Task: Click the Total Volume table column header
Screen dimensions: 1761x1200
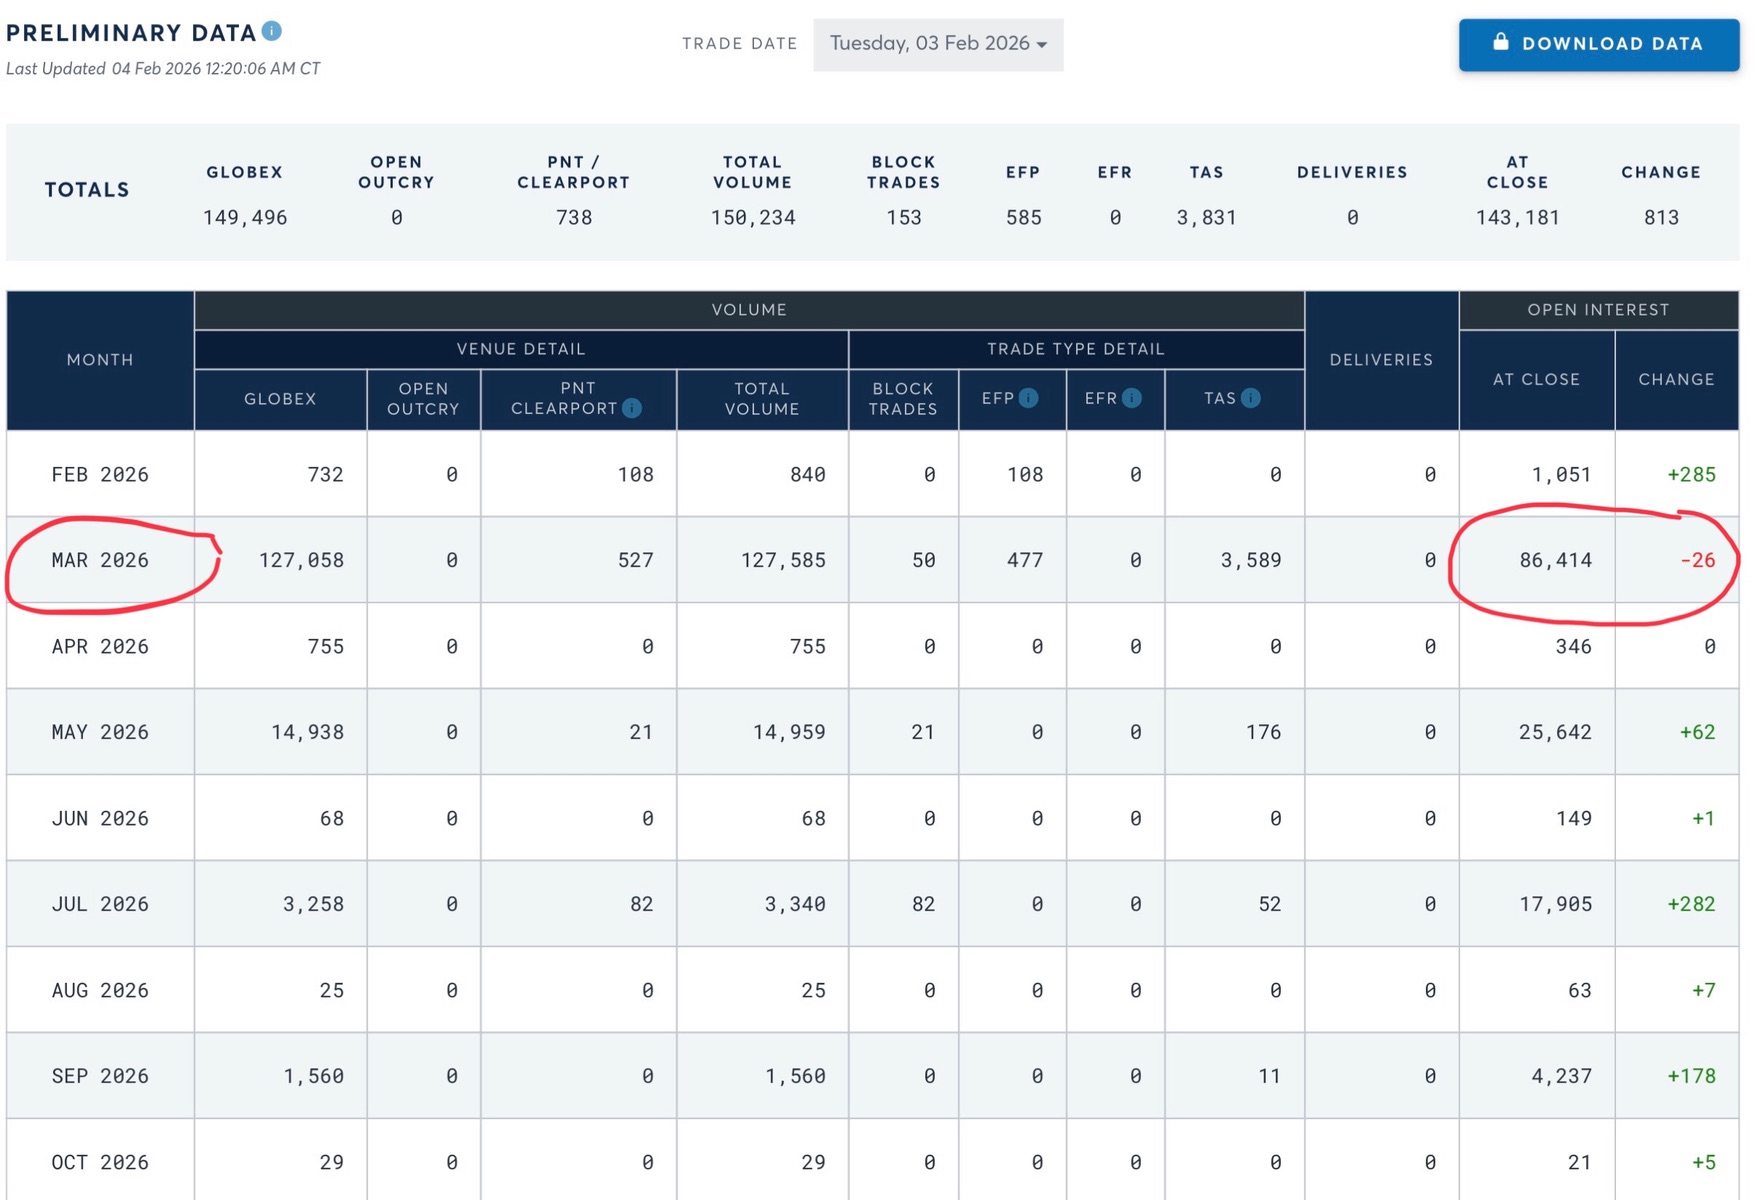Action: pyautogui.click(x=761, y=399)
